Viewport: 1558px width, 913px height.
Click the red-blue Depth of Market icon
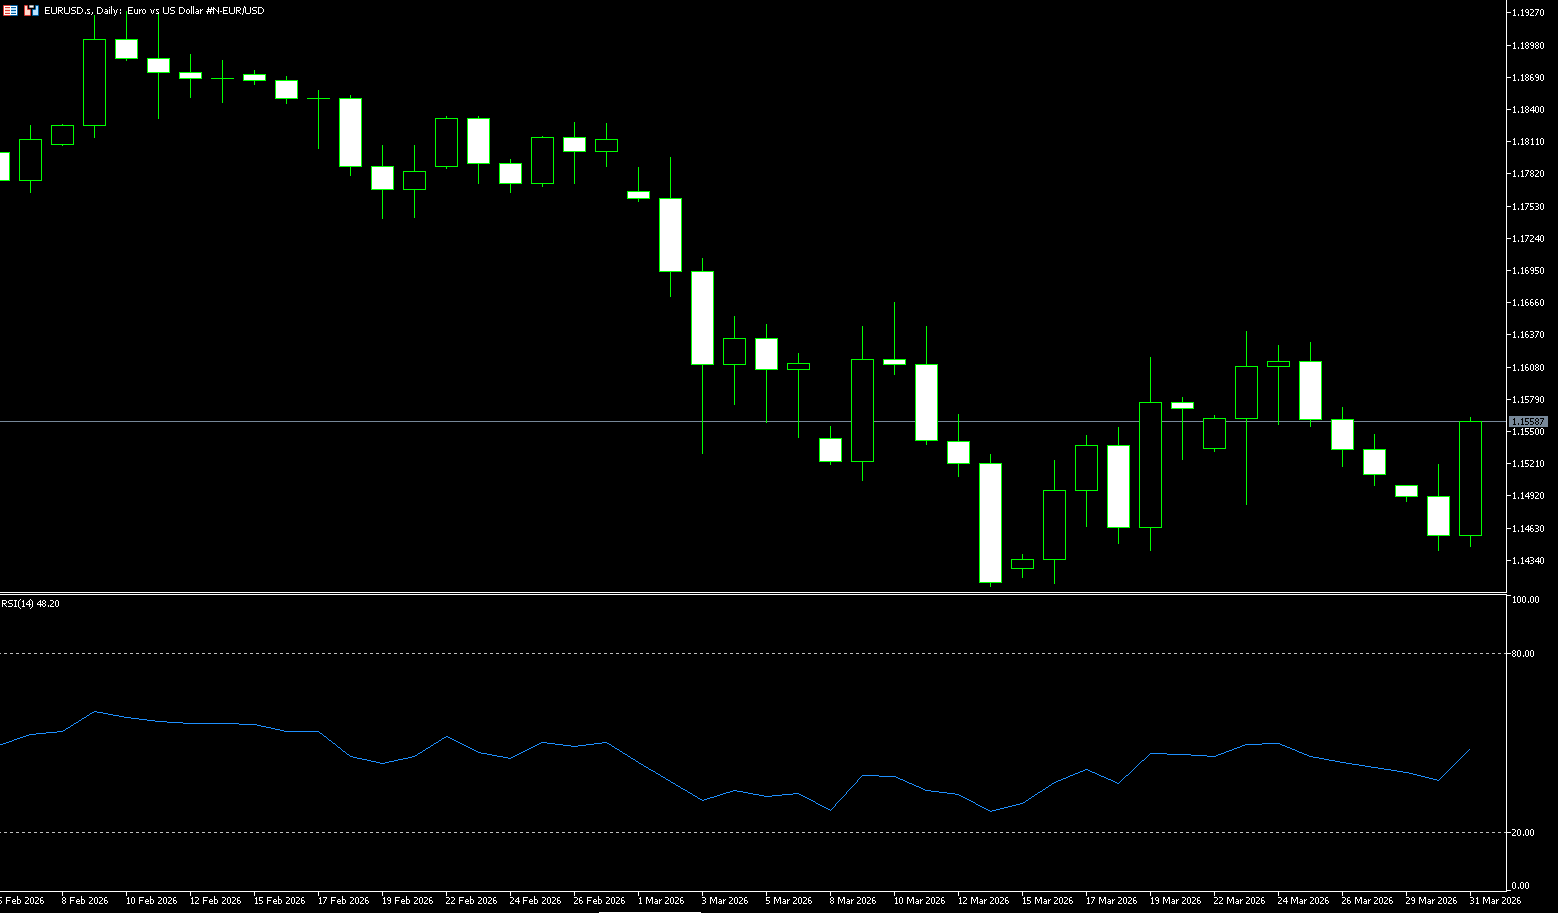(31, 10)
